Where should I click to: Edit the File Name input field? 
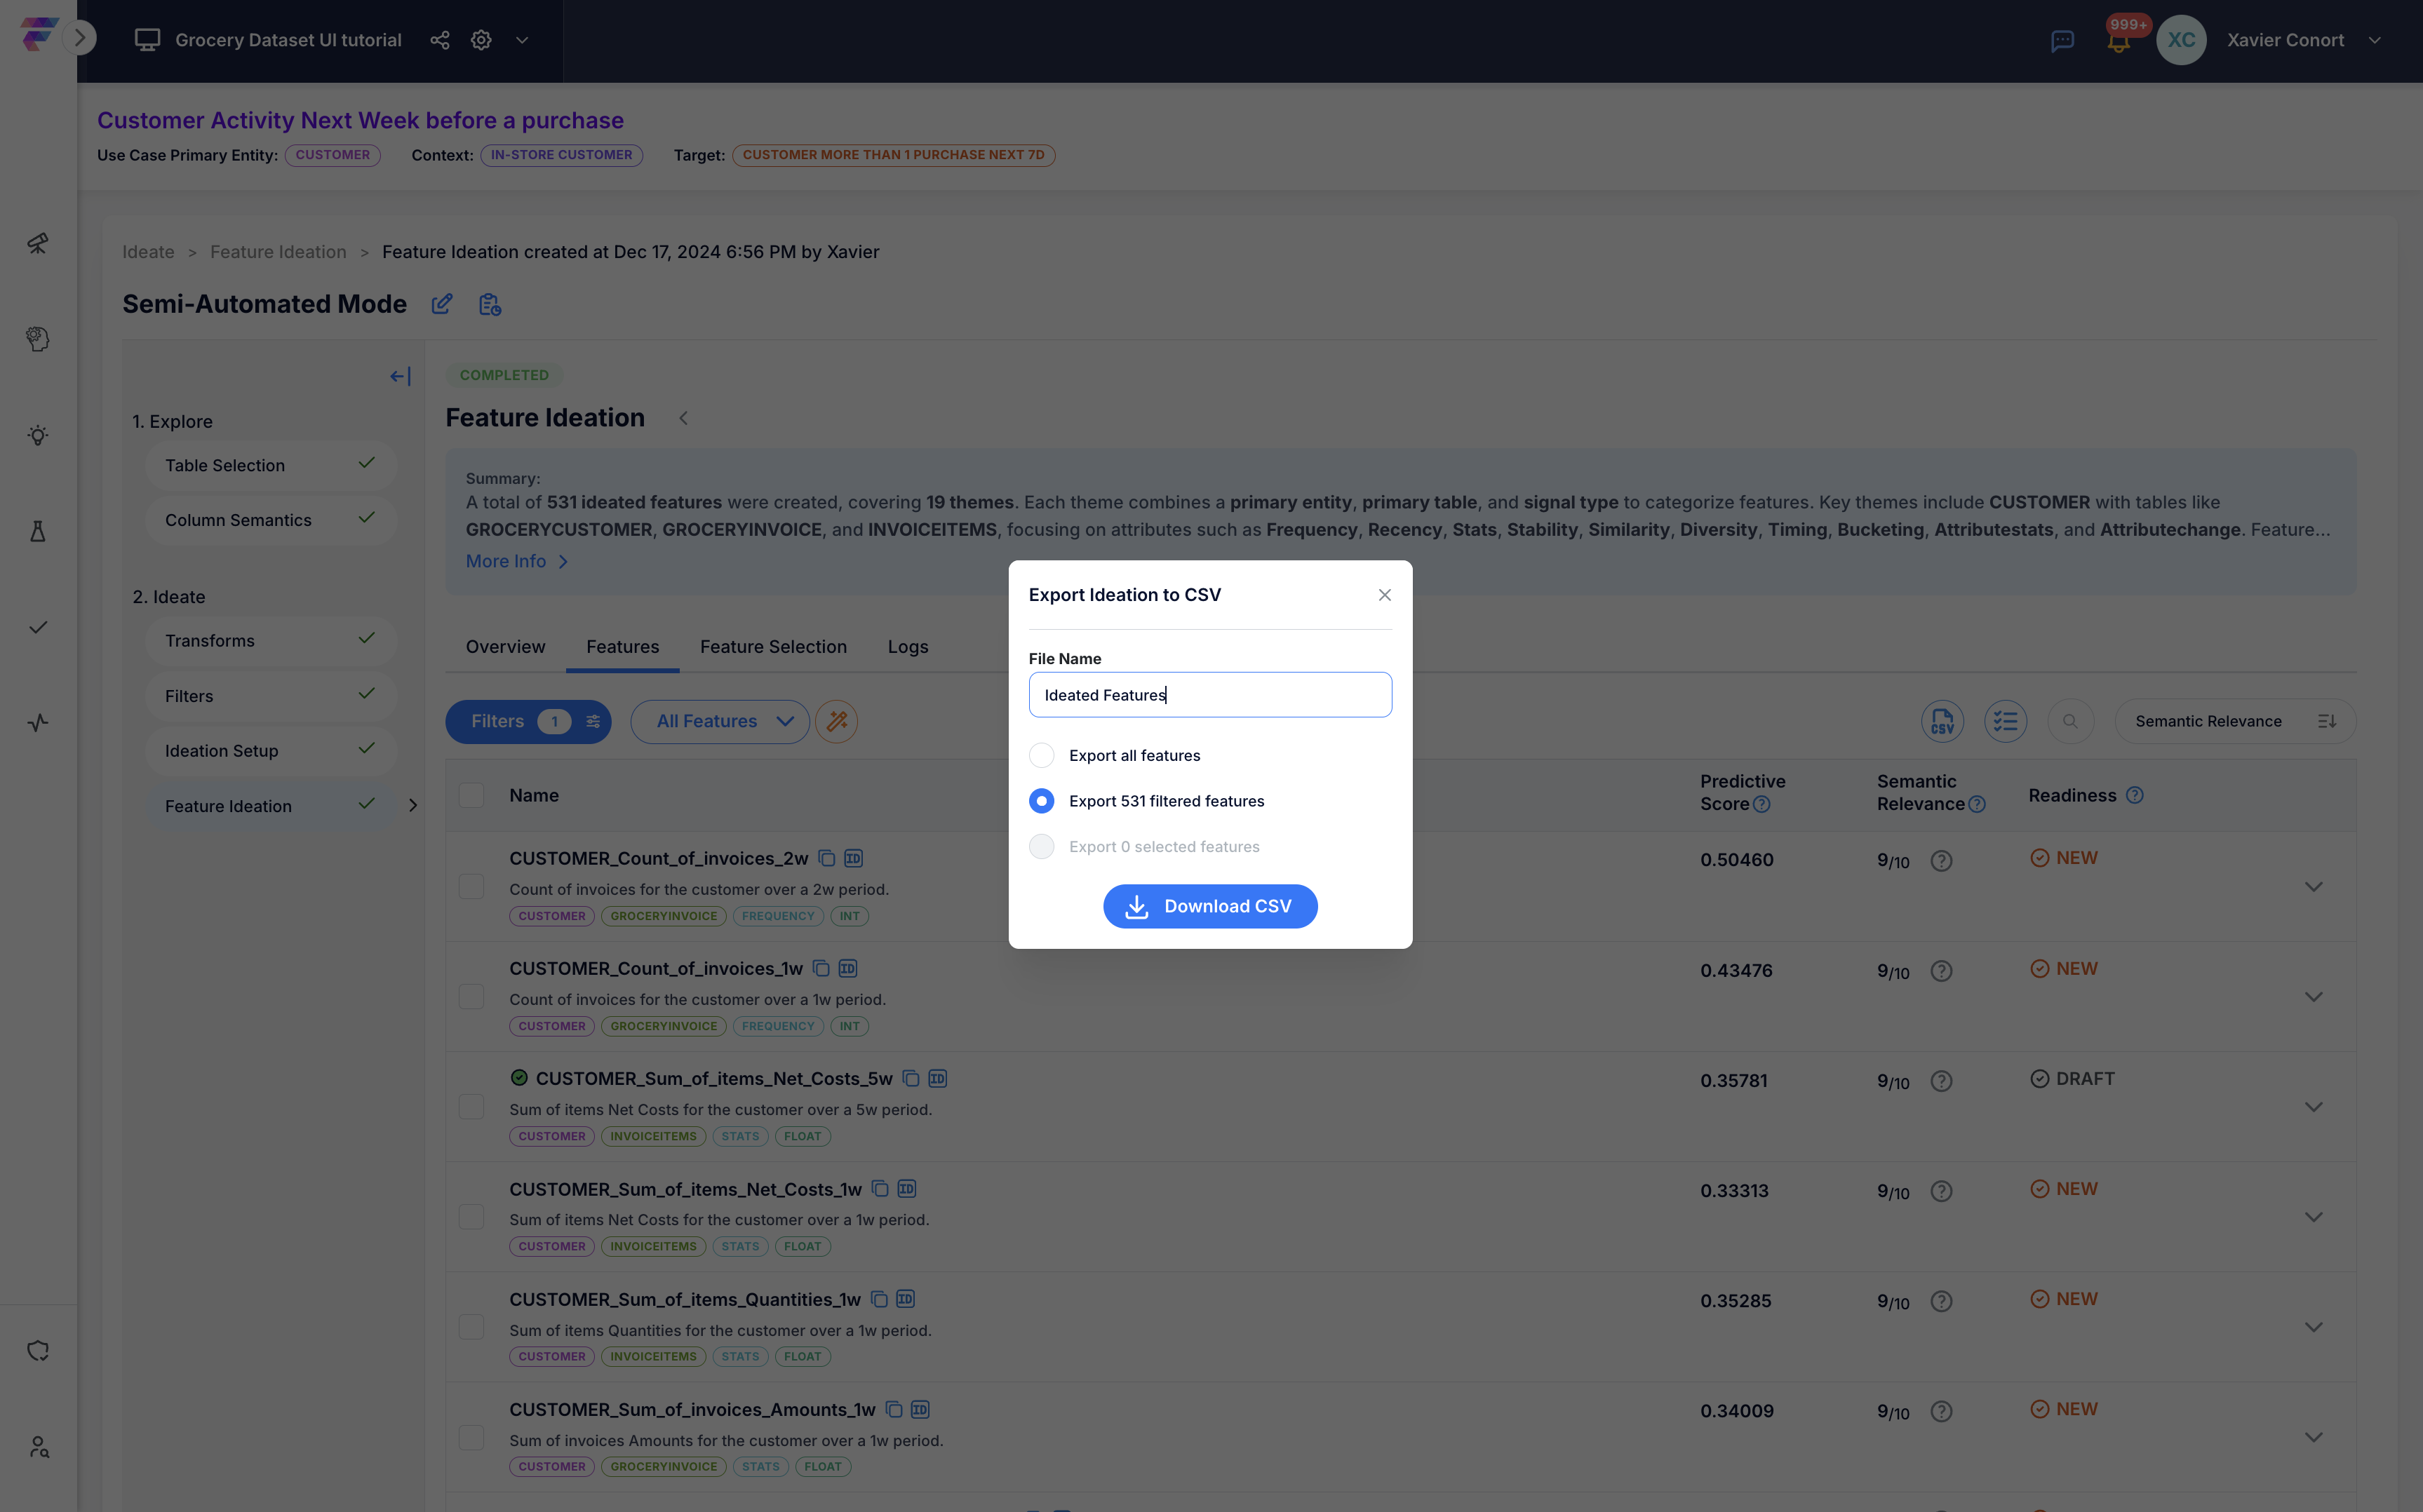point(1209,694)
